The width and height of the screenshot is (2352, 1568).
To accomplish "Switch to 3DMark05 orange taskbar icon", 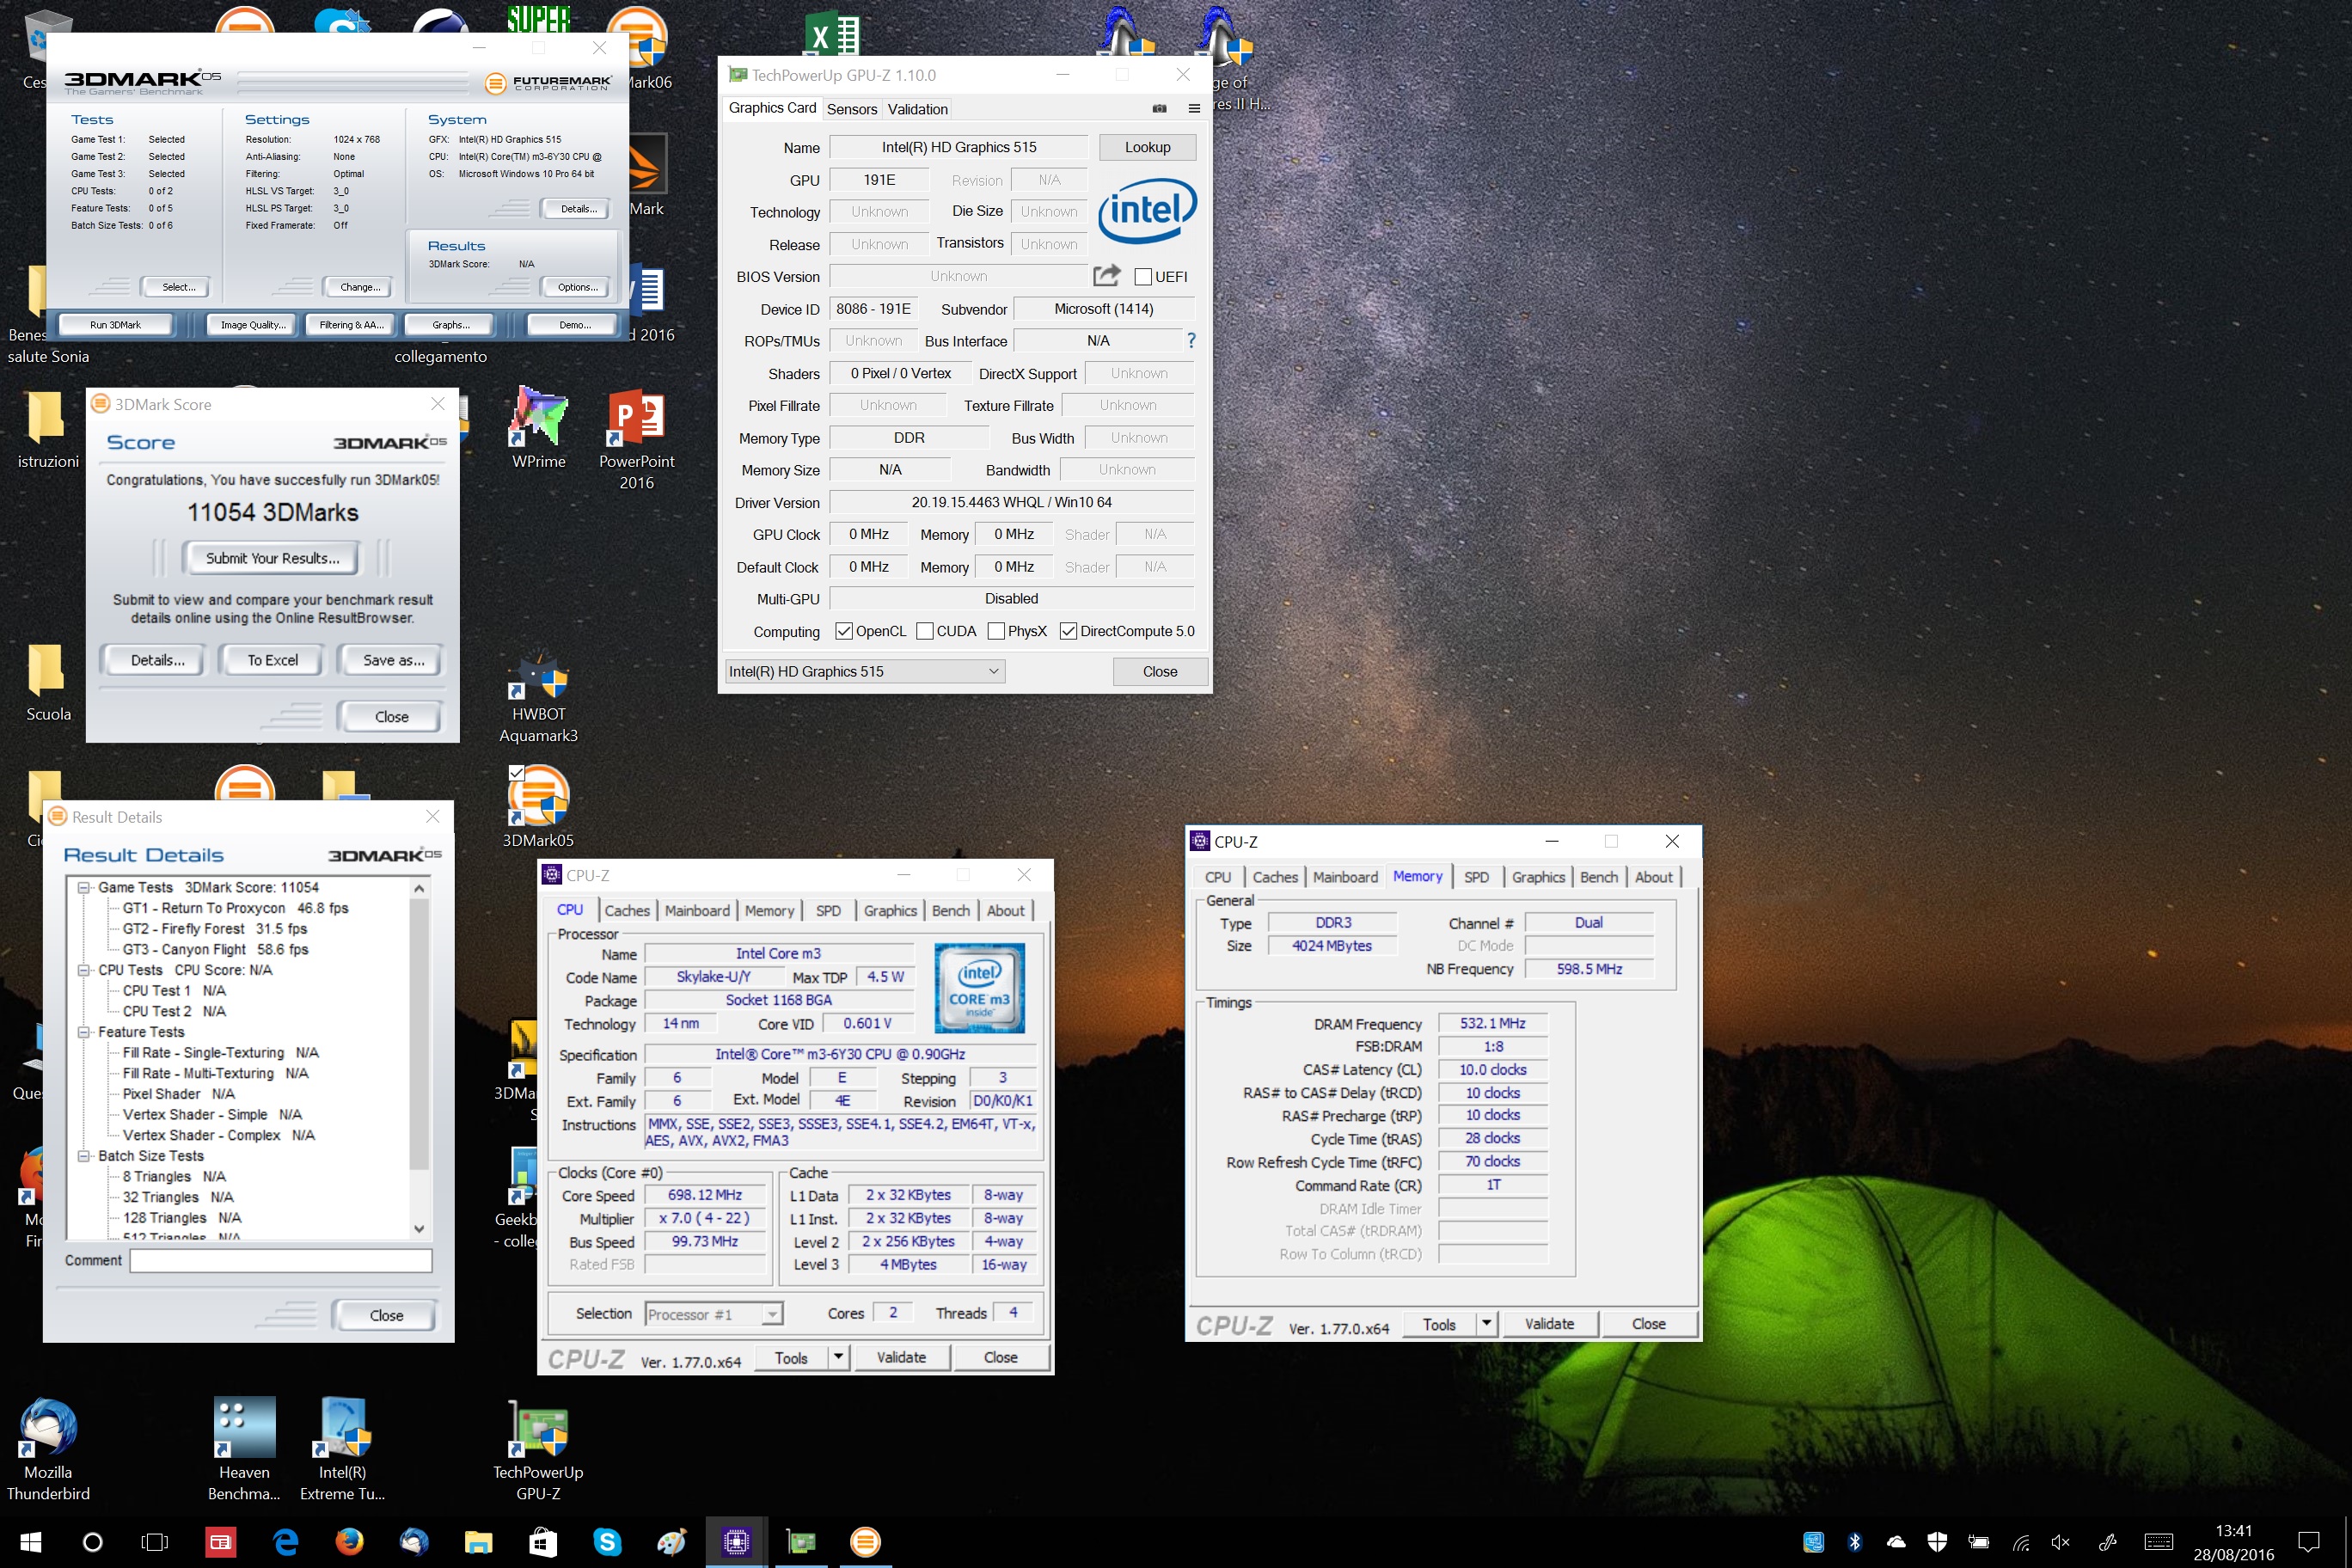I will (x=865, y=1542).
